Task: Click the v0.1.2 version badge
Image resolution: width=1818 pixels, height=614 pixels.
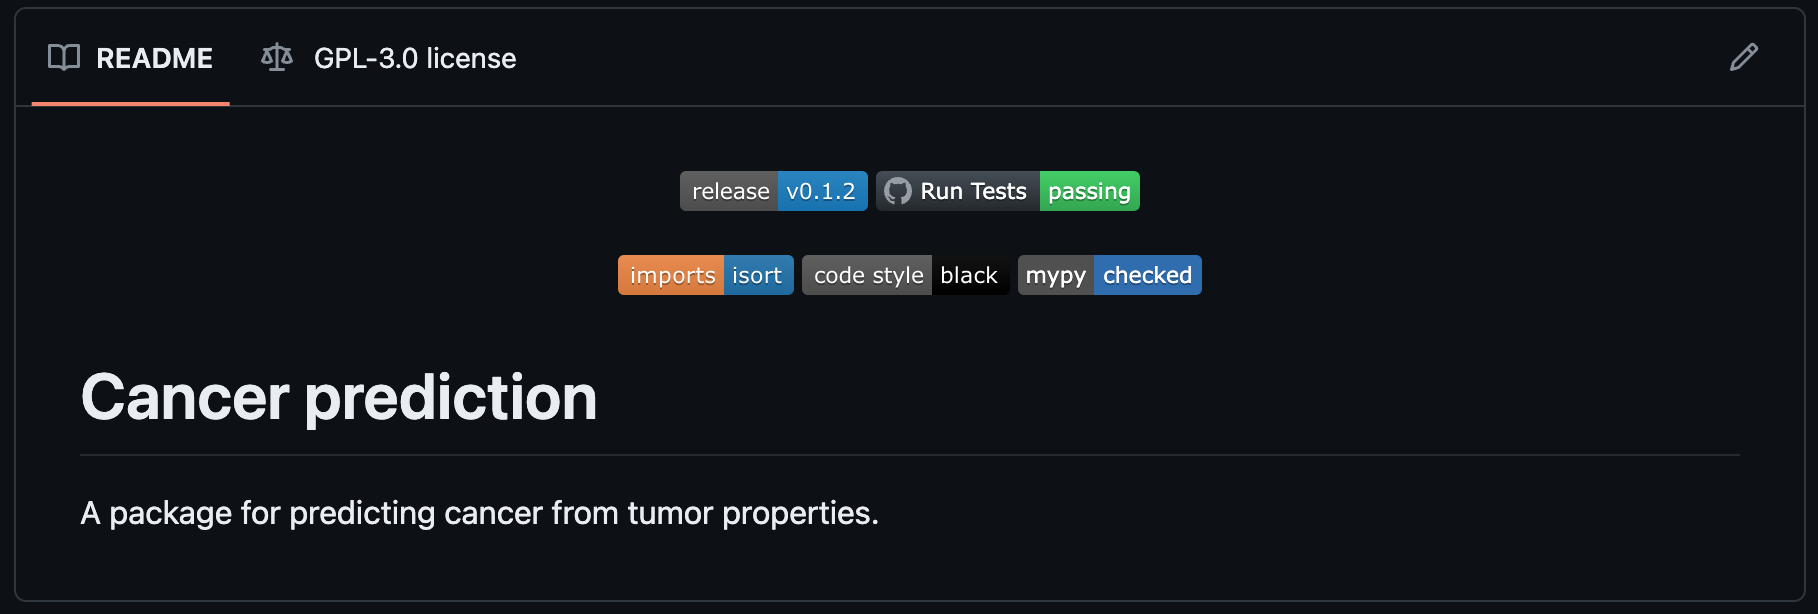Action: click(x=821, y=191)
